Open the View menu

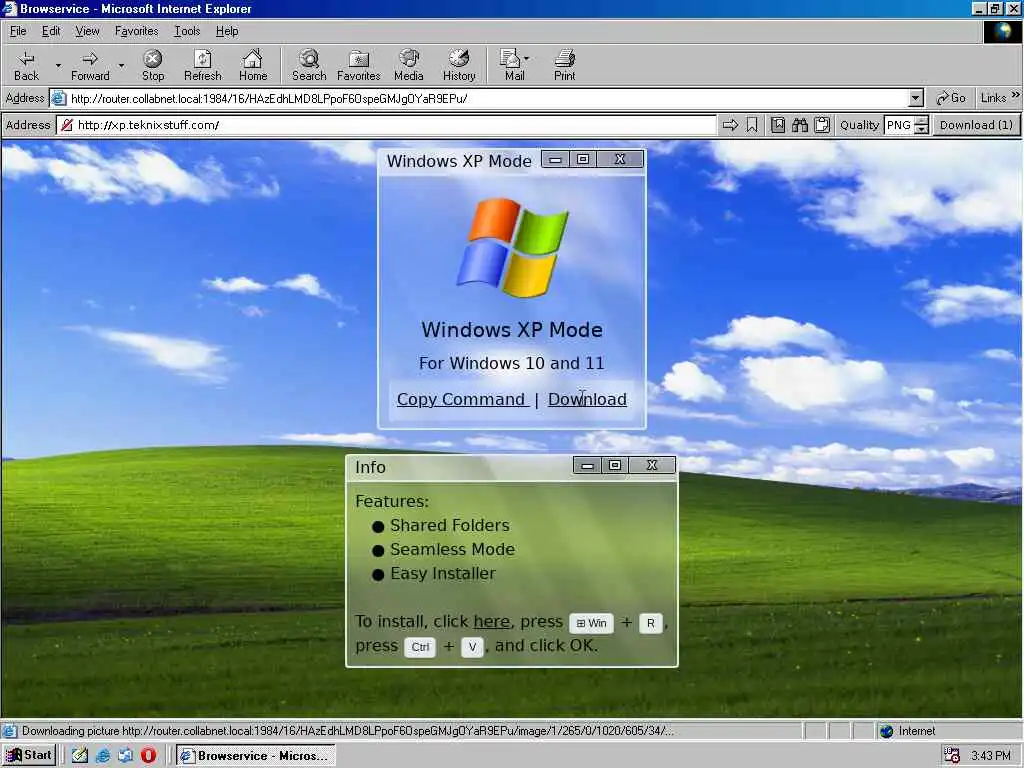(88, 31)
